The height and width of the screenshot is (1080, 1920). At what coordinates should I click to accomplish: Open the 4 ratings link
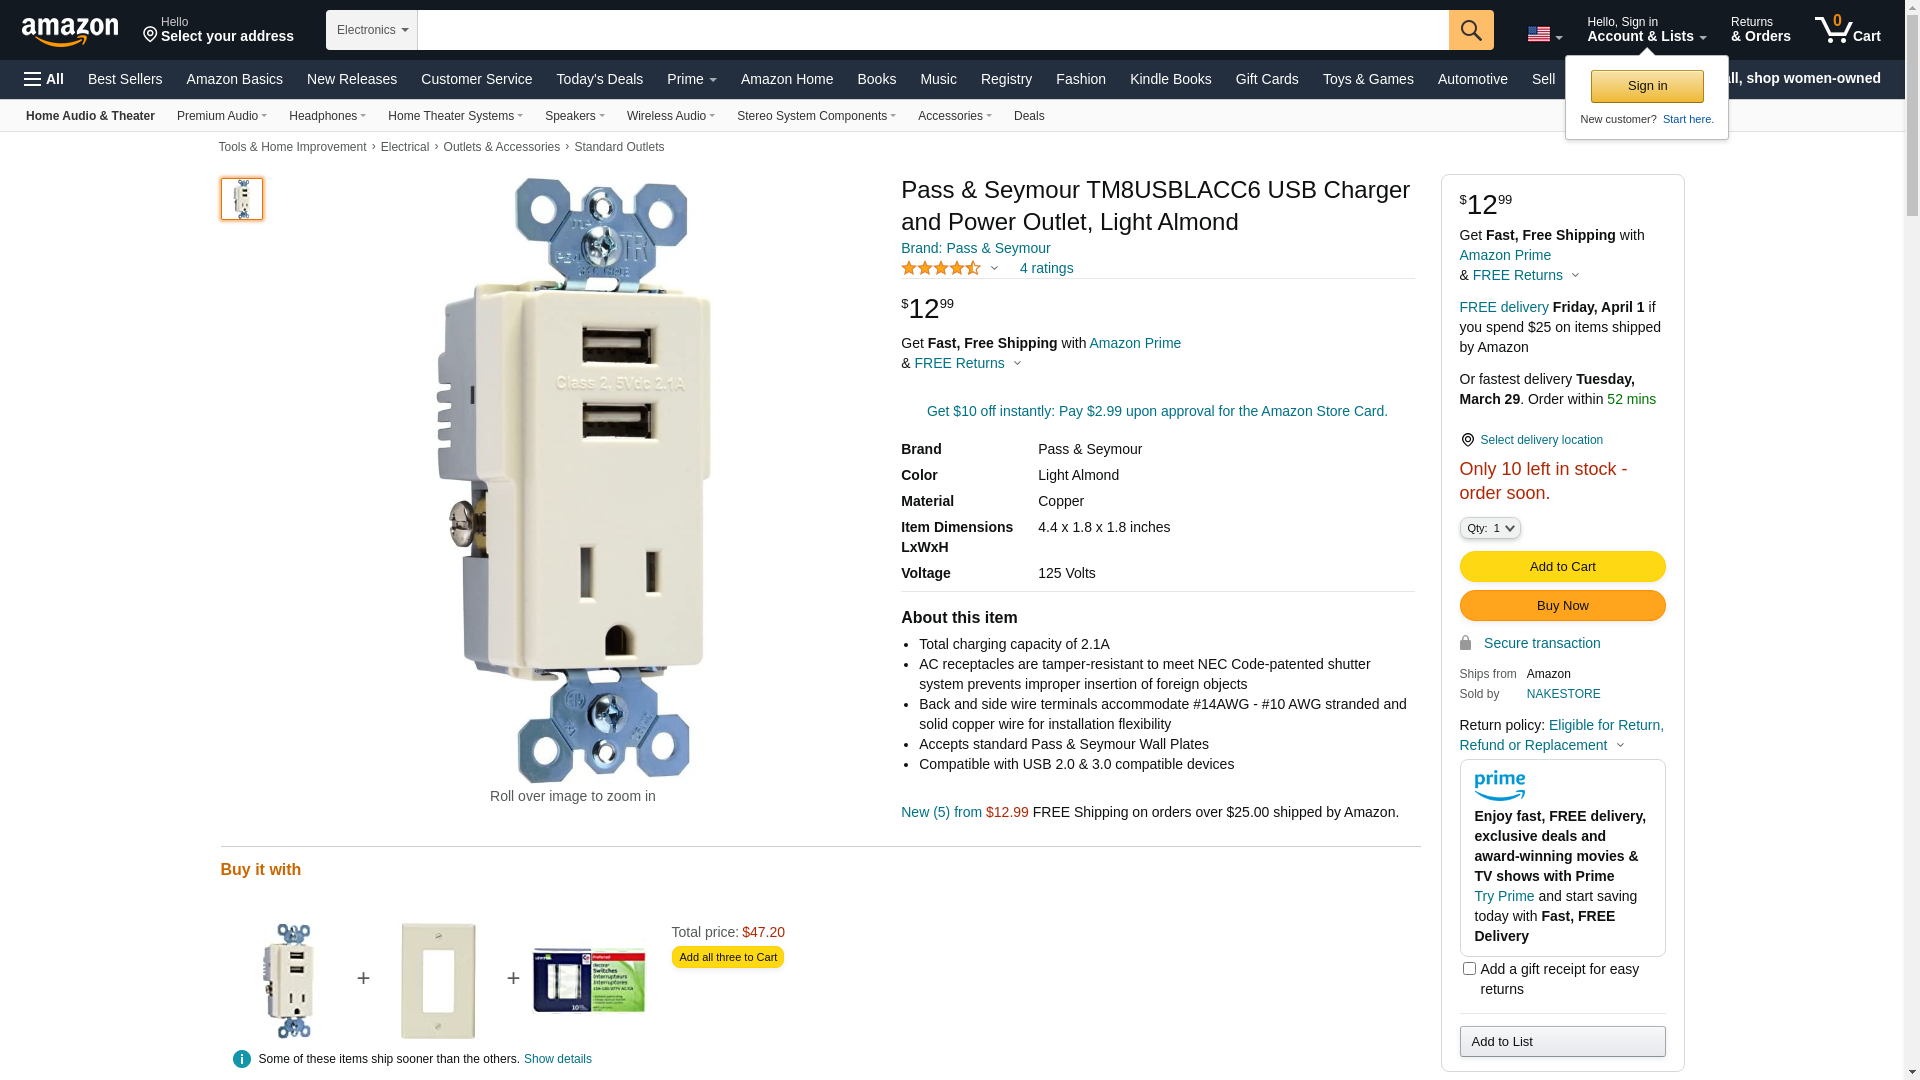point(1046,268)
